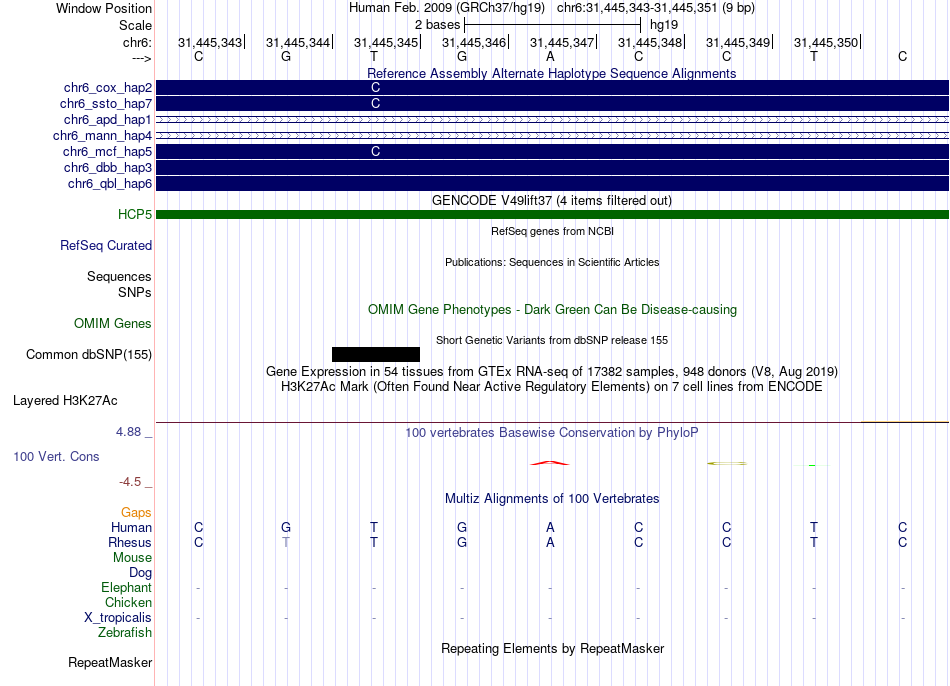
Task: Click the Zebrafish species label
Action: pos(125,633)
